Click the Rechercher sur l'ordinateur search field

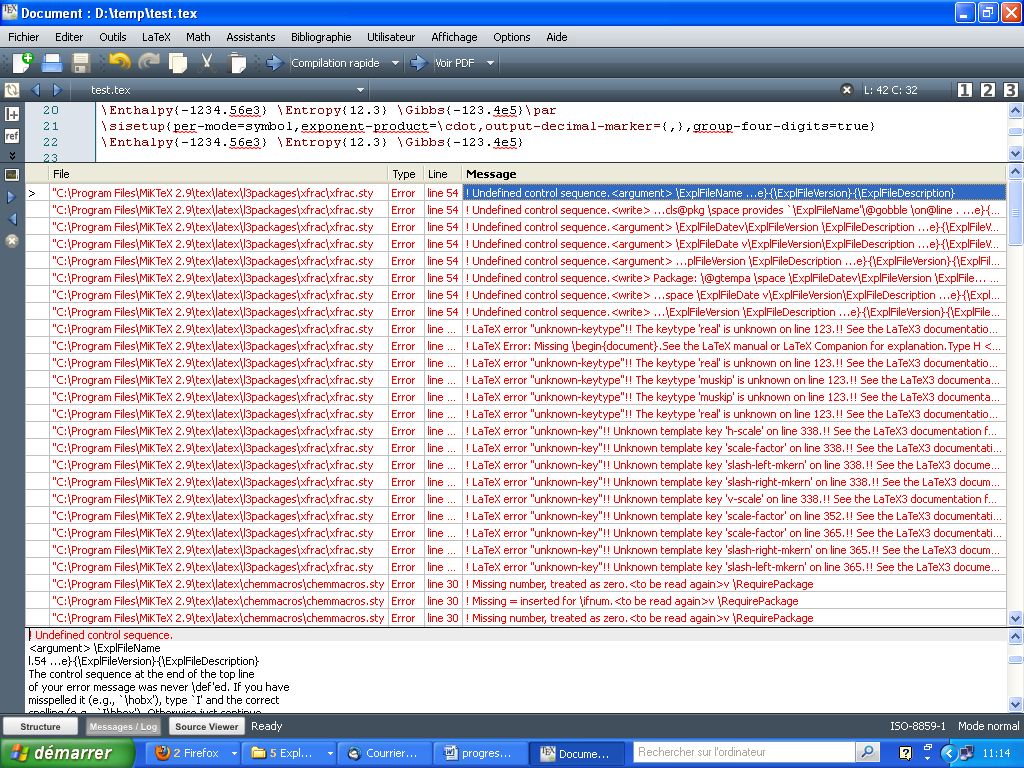point(743,752)
